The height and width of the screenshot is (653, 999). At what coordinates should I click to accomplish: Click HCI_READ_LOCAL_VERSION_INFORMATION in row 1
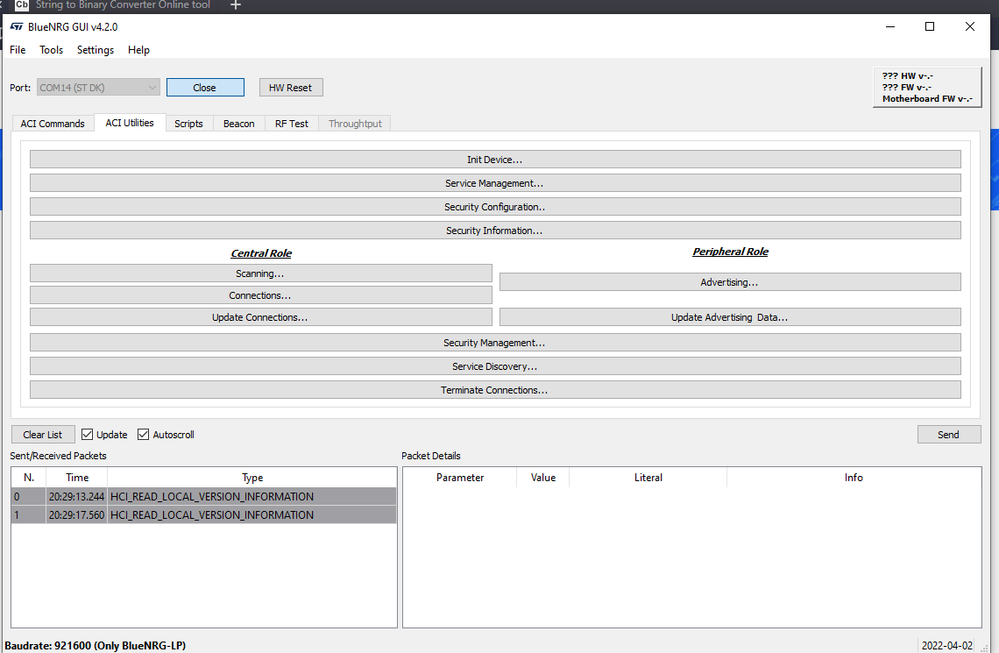click(x=212, y=515)
